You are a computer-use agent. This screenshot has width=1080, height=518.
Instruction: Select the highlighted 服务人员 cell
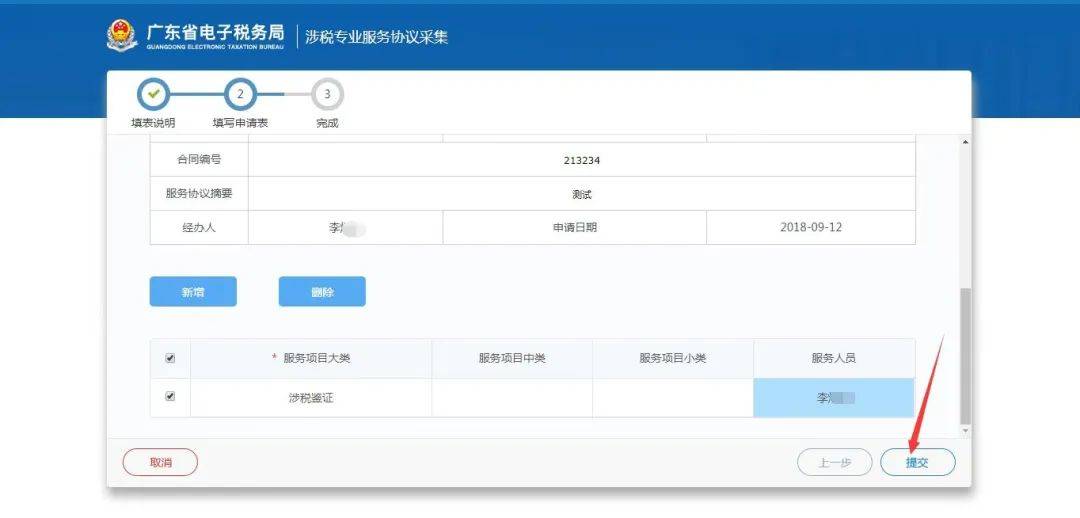point(834,397)
